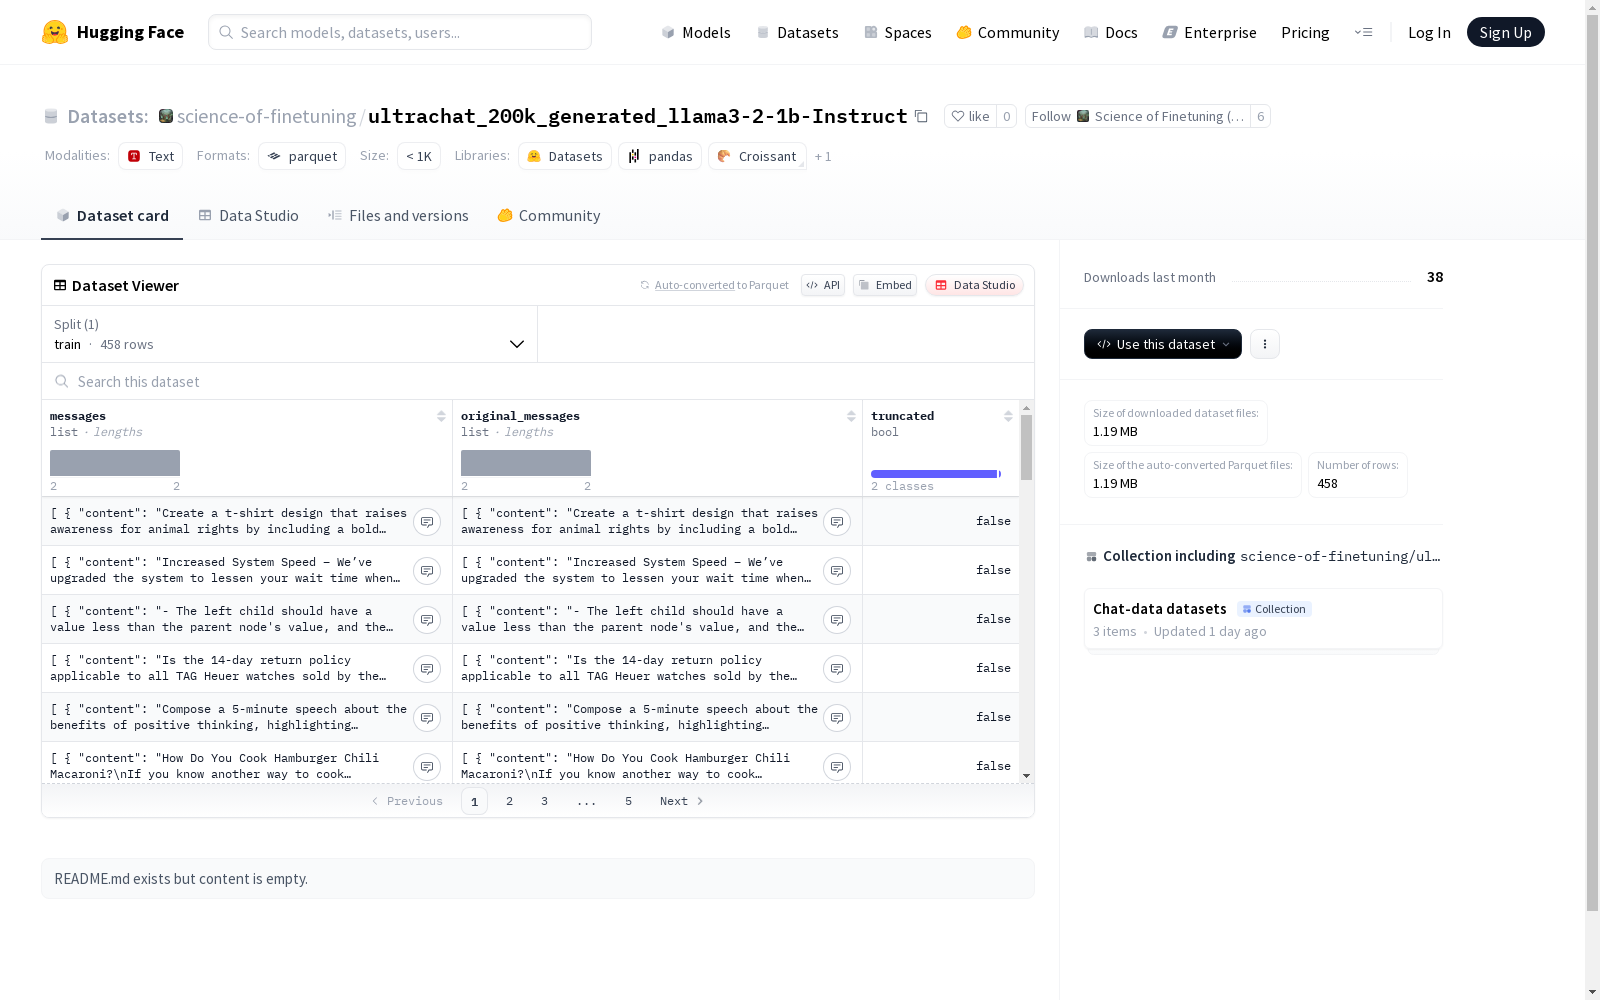Switch to the Data Studio tab
1600x1000 pixels.
point(249,216)
